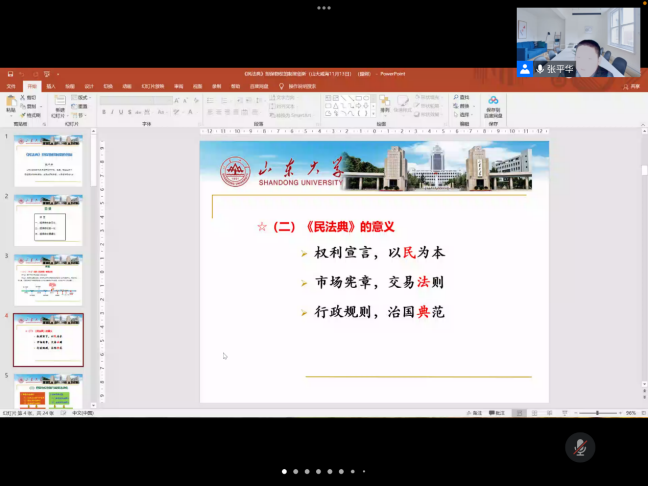Toggle bold text formatting
Viewport: 648px width, 486px height.
[103, 112]
